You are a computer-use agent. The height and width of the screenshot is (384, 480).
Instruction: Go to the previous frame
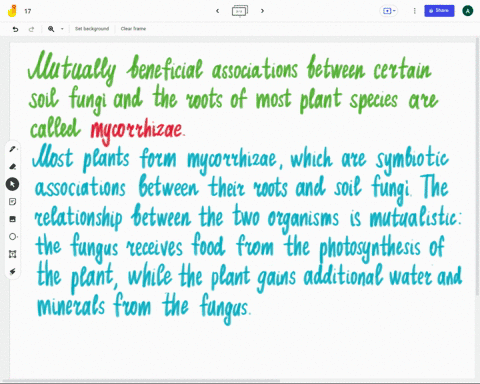pos(218,11)
